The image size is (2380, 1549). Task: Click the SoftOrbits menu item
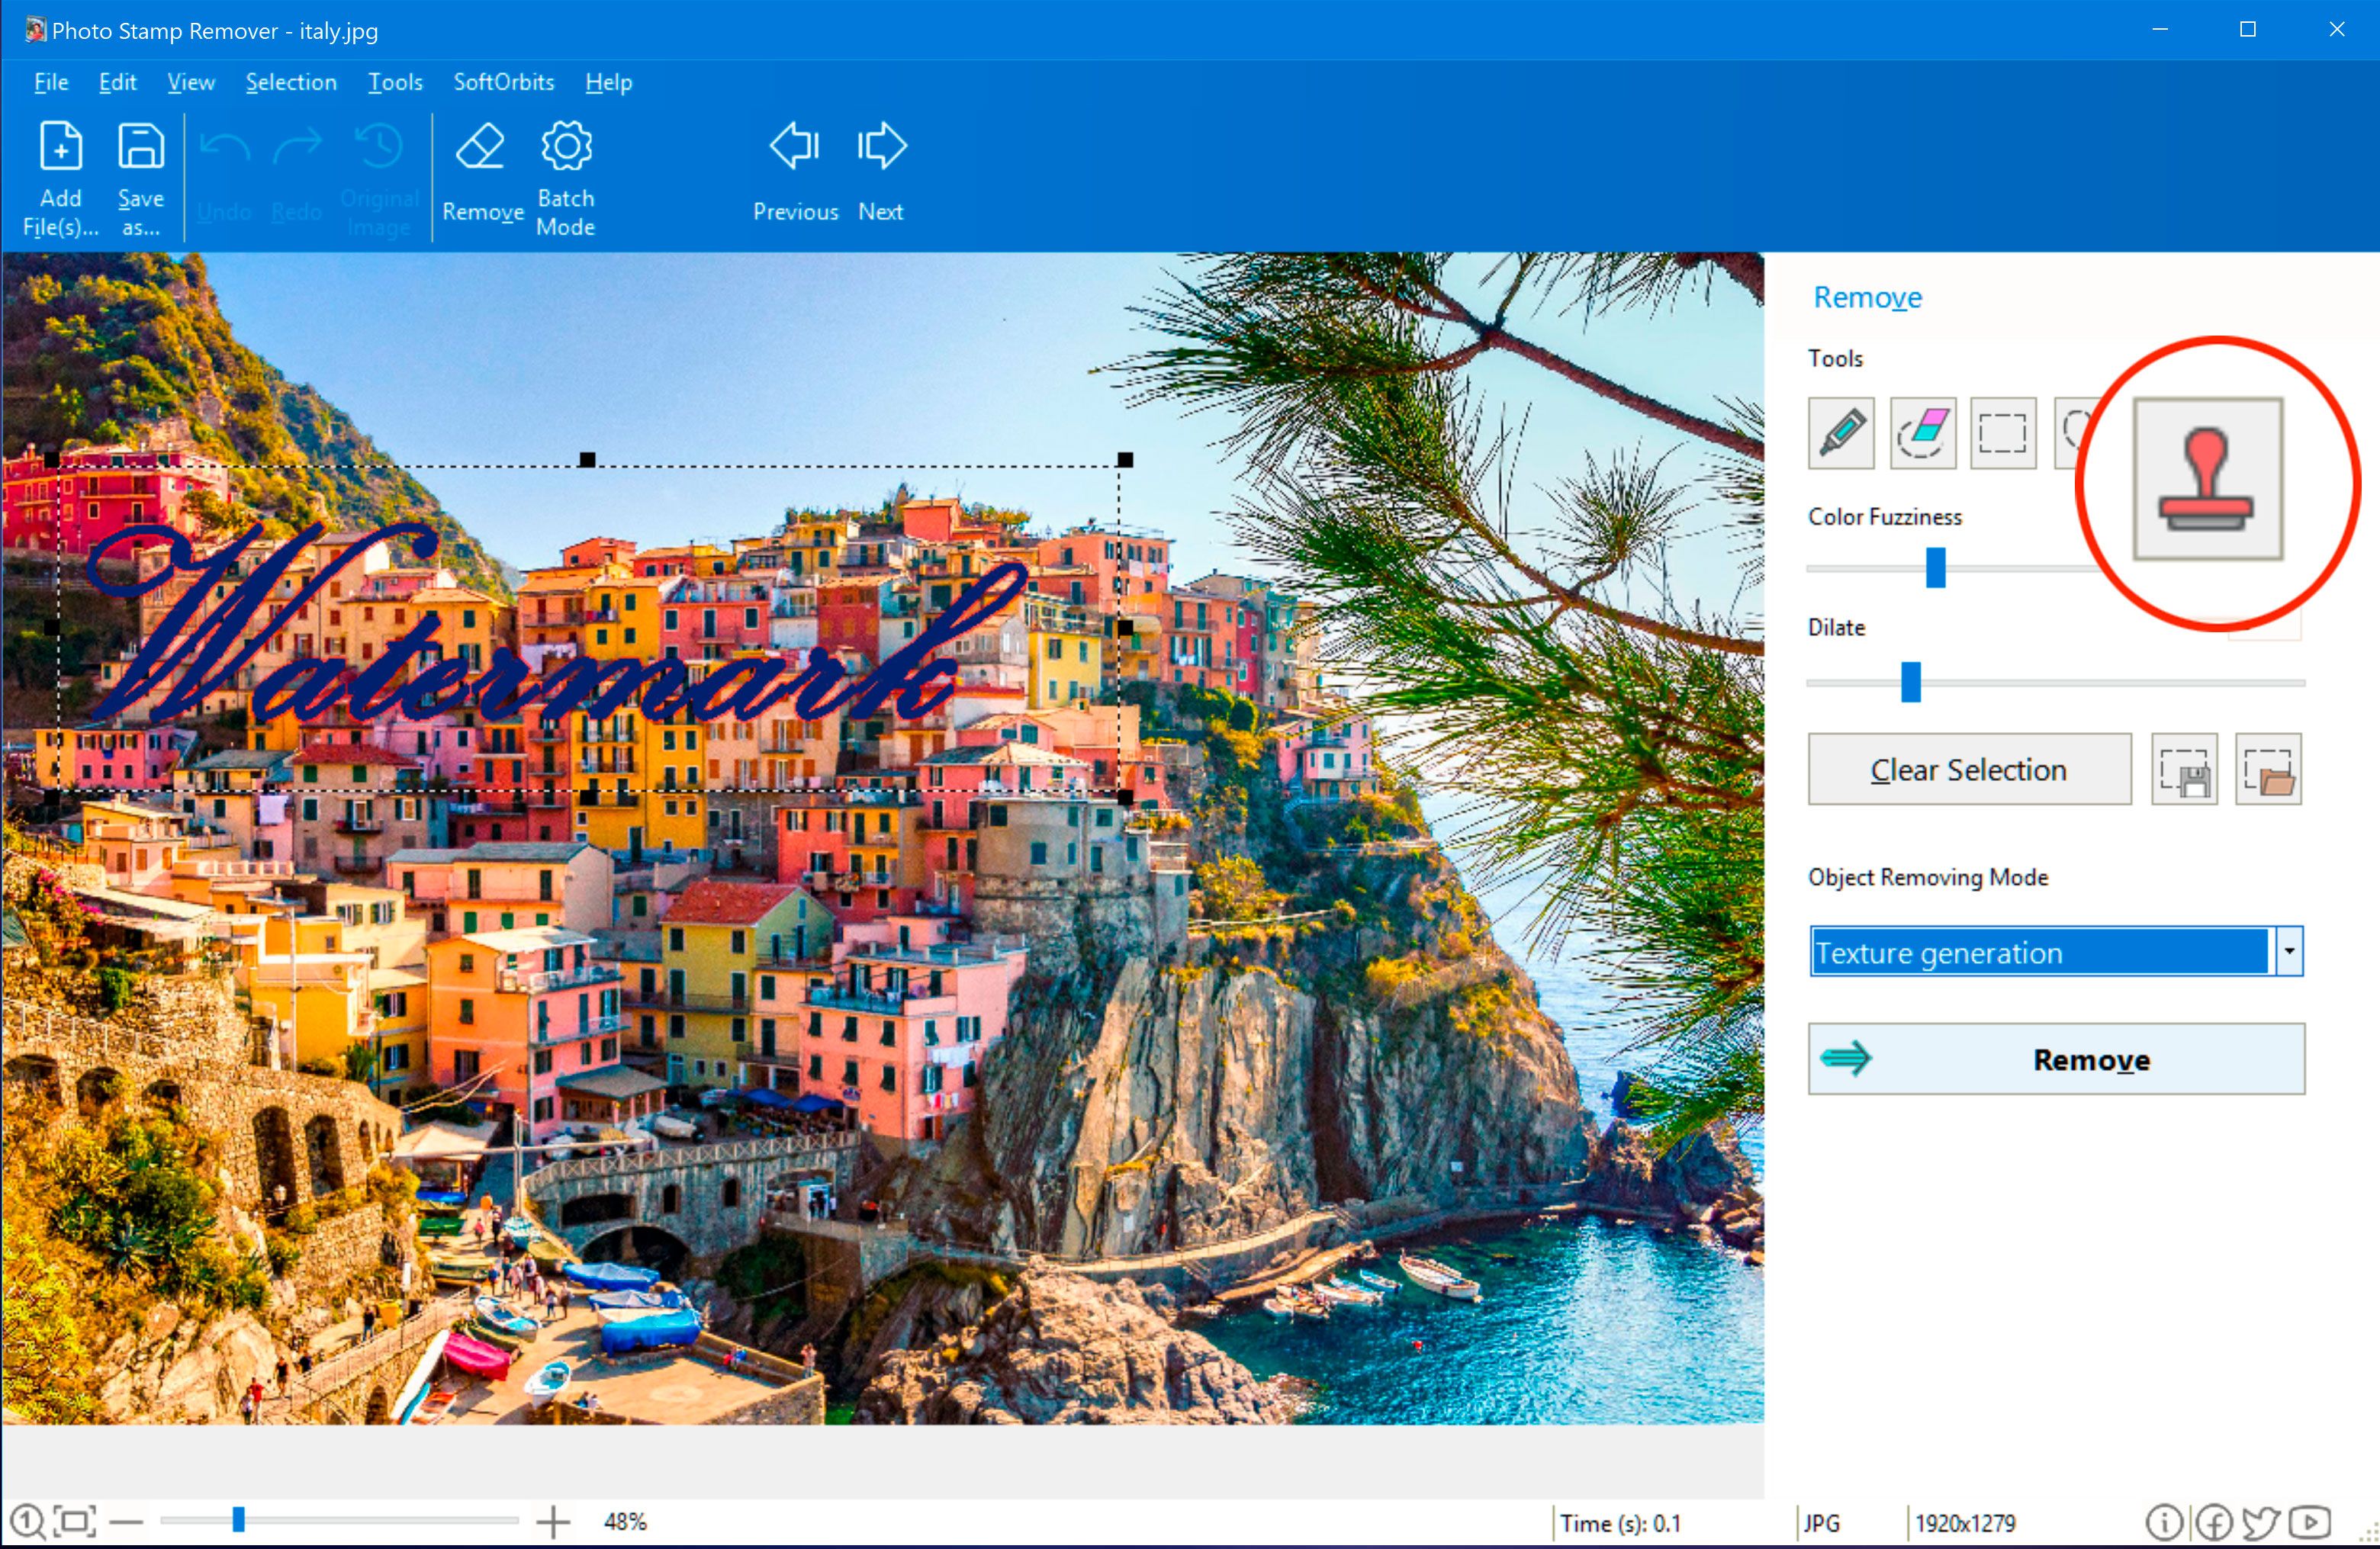tap(501, 80)
